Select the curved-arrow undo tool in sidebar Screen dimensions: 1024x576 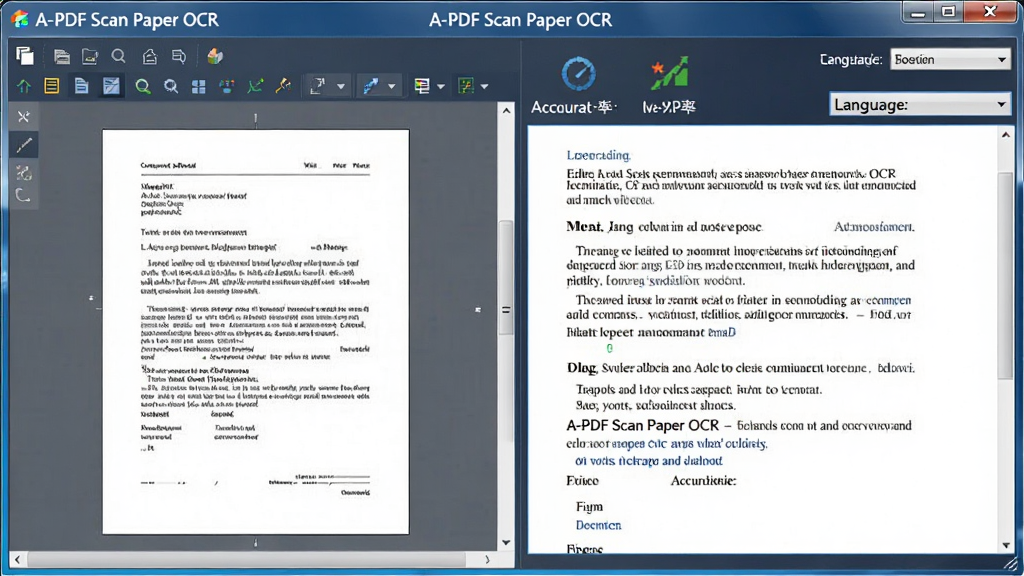pyautogui.click(x=24, y=195)
